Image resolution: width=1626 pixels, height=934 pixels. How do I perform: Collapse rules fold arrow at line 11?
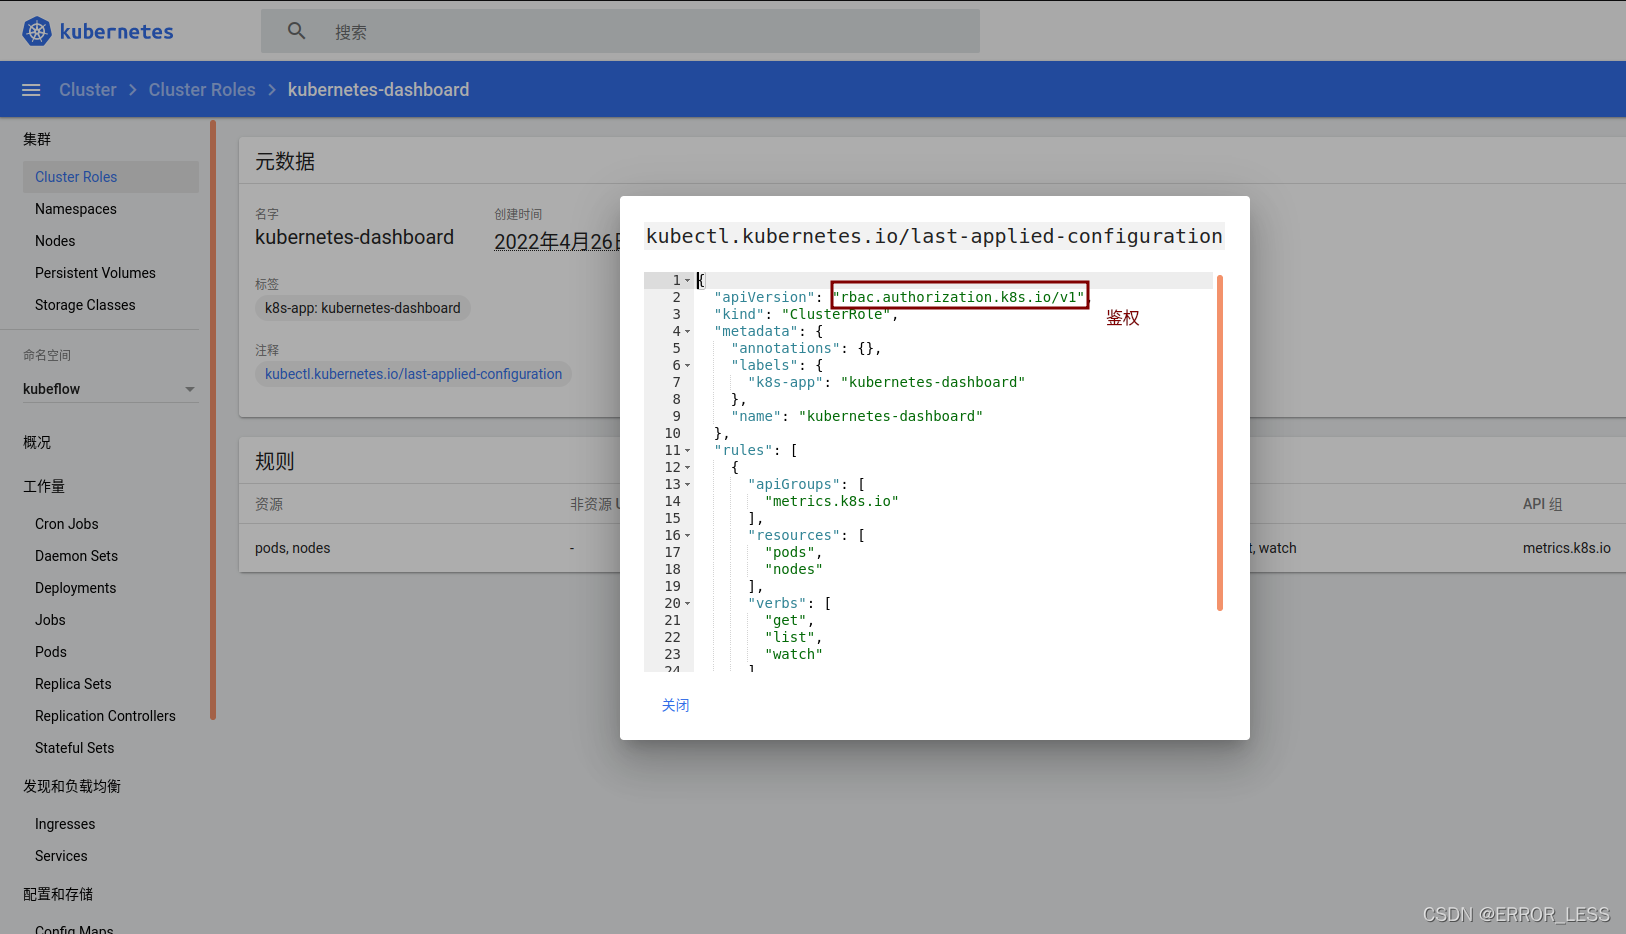(x=688, y=451)
